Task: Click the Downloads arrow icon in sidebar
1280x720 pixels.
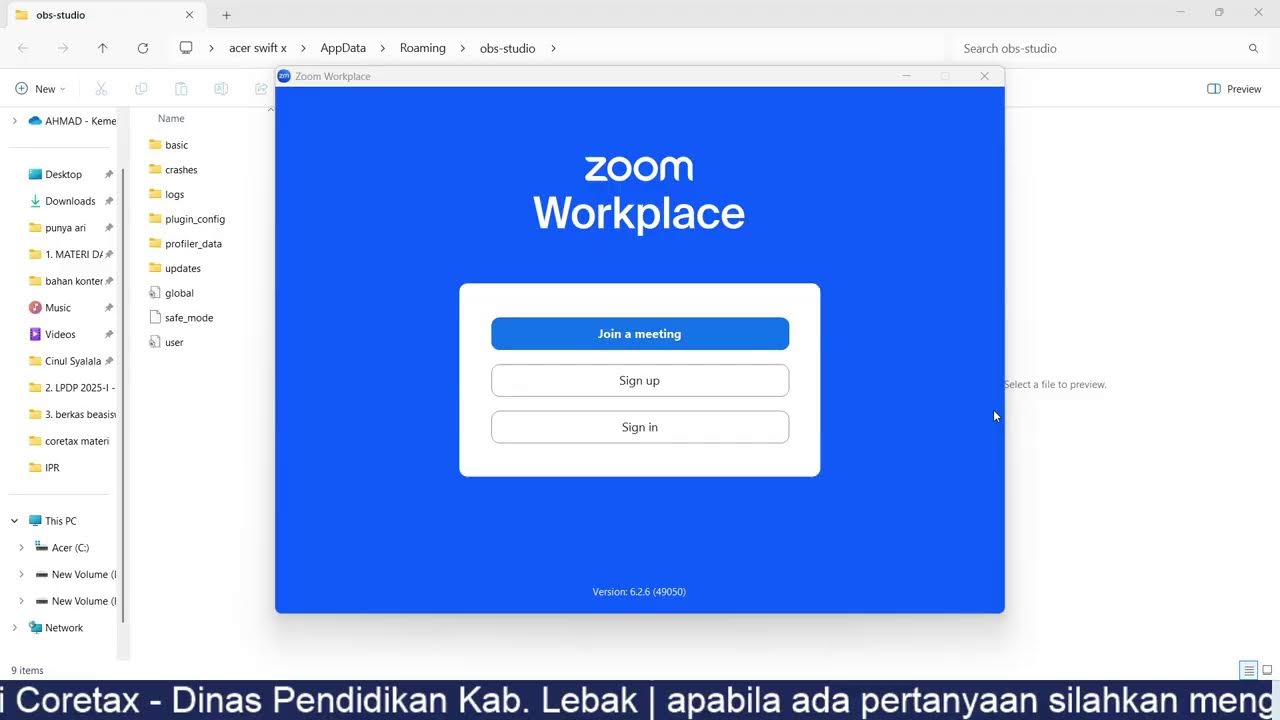Action: coord(35,201)
